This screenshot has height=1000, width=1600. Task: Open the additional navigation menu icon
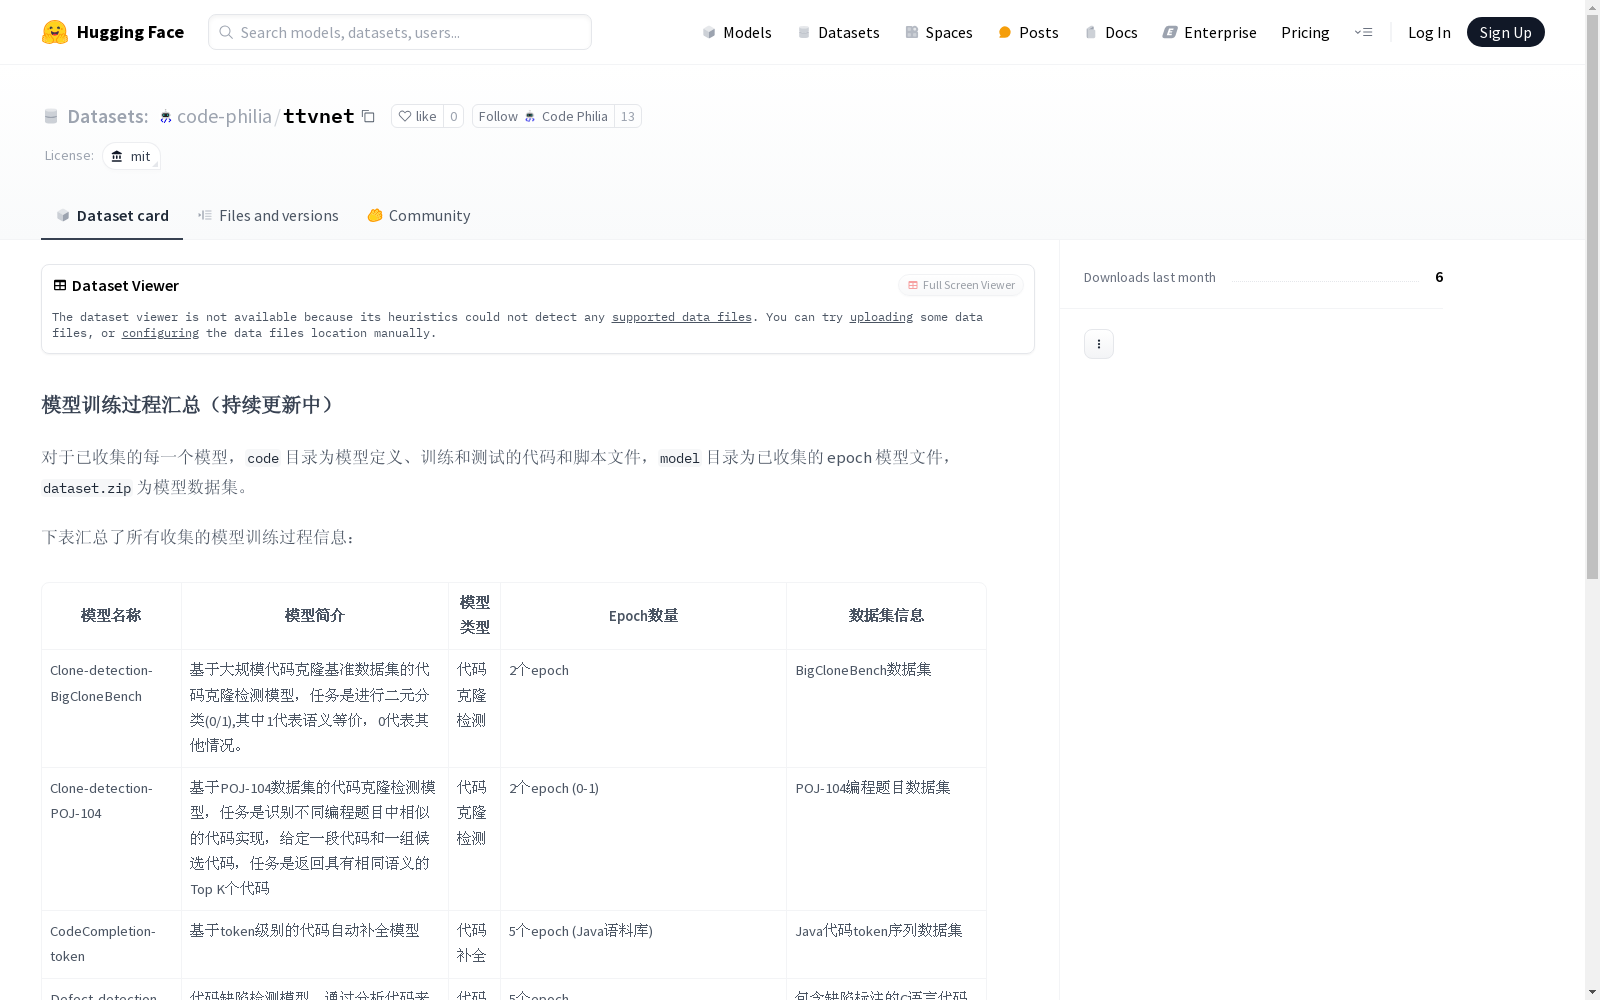(x=1363, y=32)
